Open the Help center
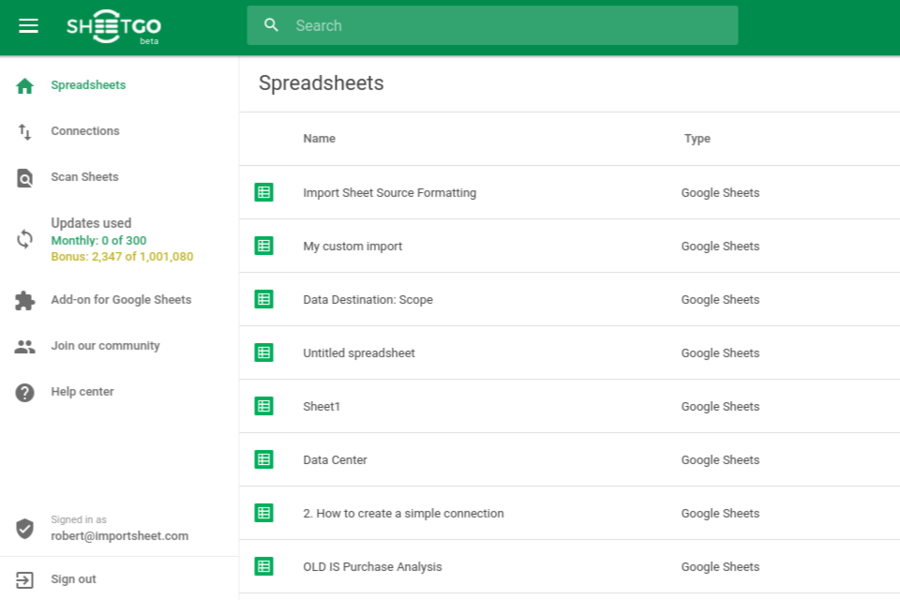This screenshot has width=900, height=600. [82, 392]
